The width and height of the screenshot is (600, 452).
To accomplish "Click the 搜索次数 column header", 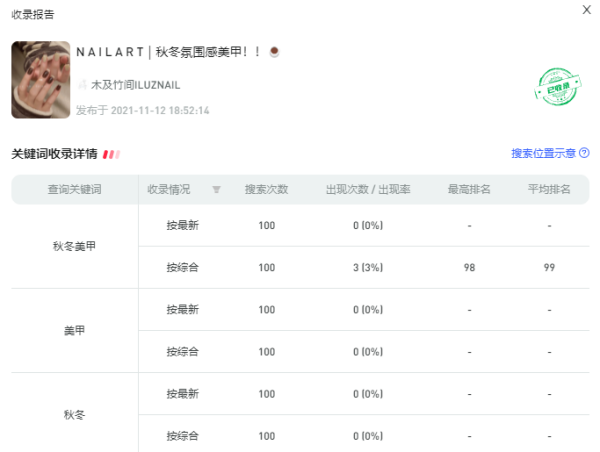I will click(266, 189).
